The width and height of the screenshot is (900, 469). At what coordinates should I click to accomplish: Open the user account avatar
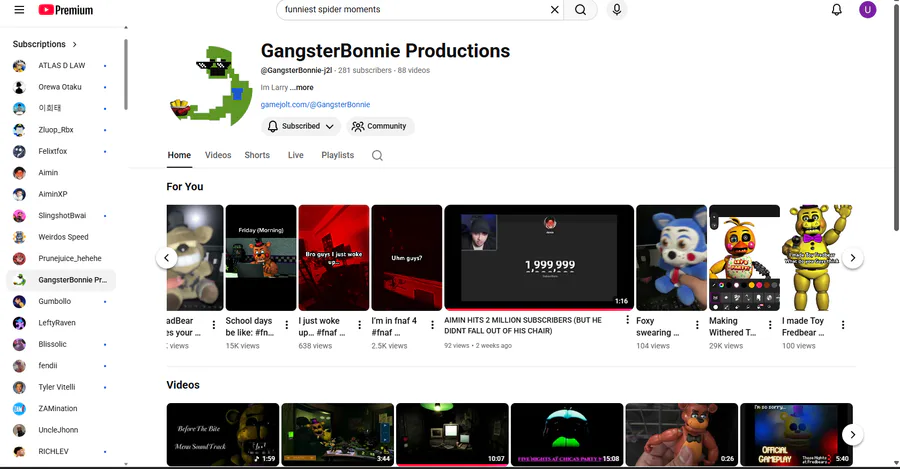point(867,10)
